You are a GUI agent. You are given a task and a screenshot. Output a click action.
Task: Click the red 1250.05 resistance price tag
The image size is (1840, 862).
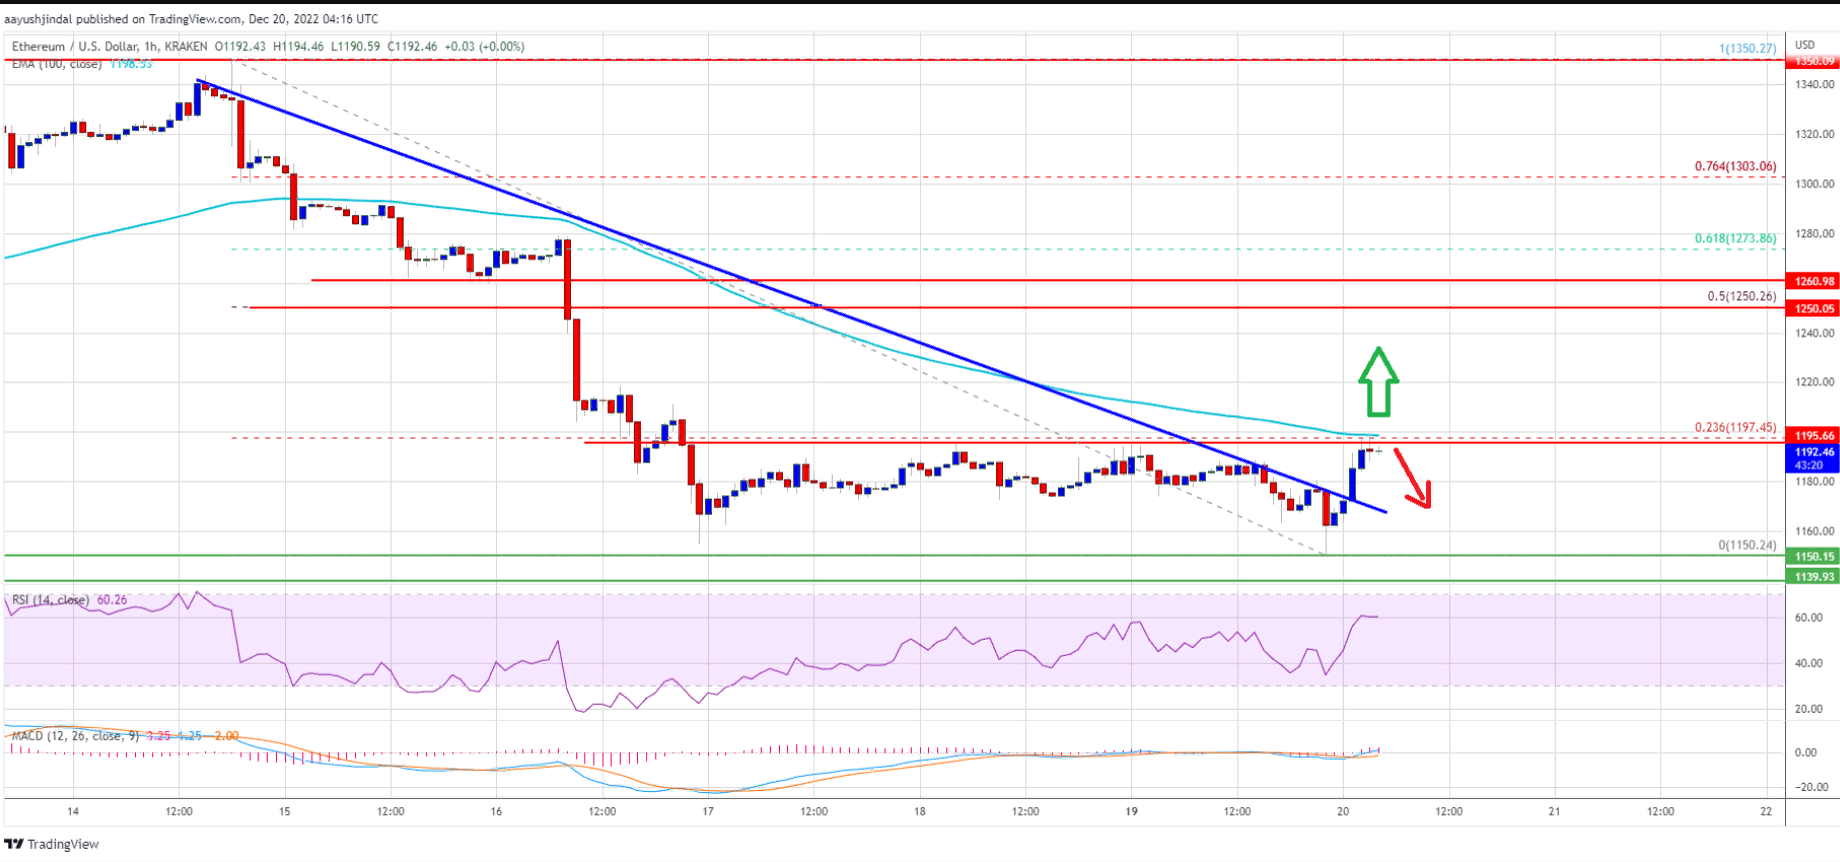click(x=1813, y=308)
